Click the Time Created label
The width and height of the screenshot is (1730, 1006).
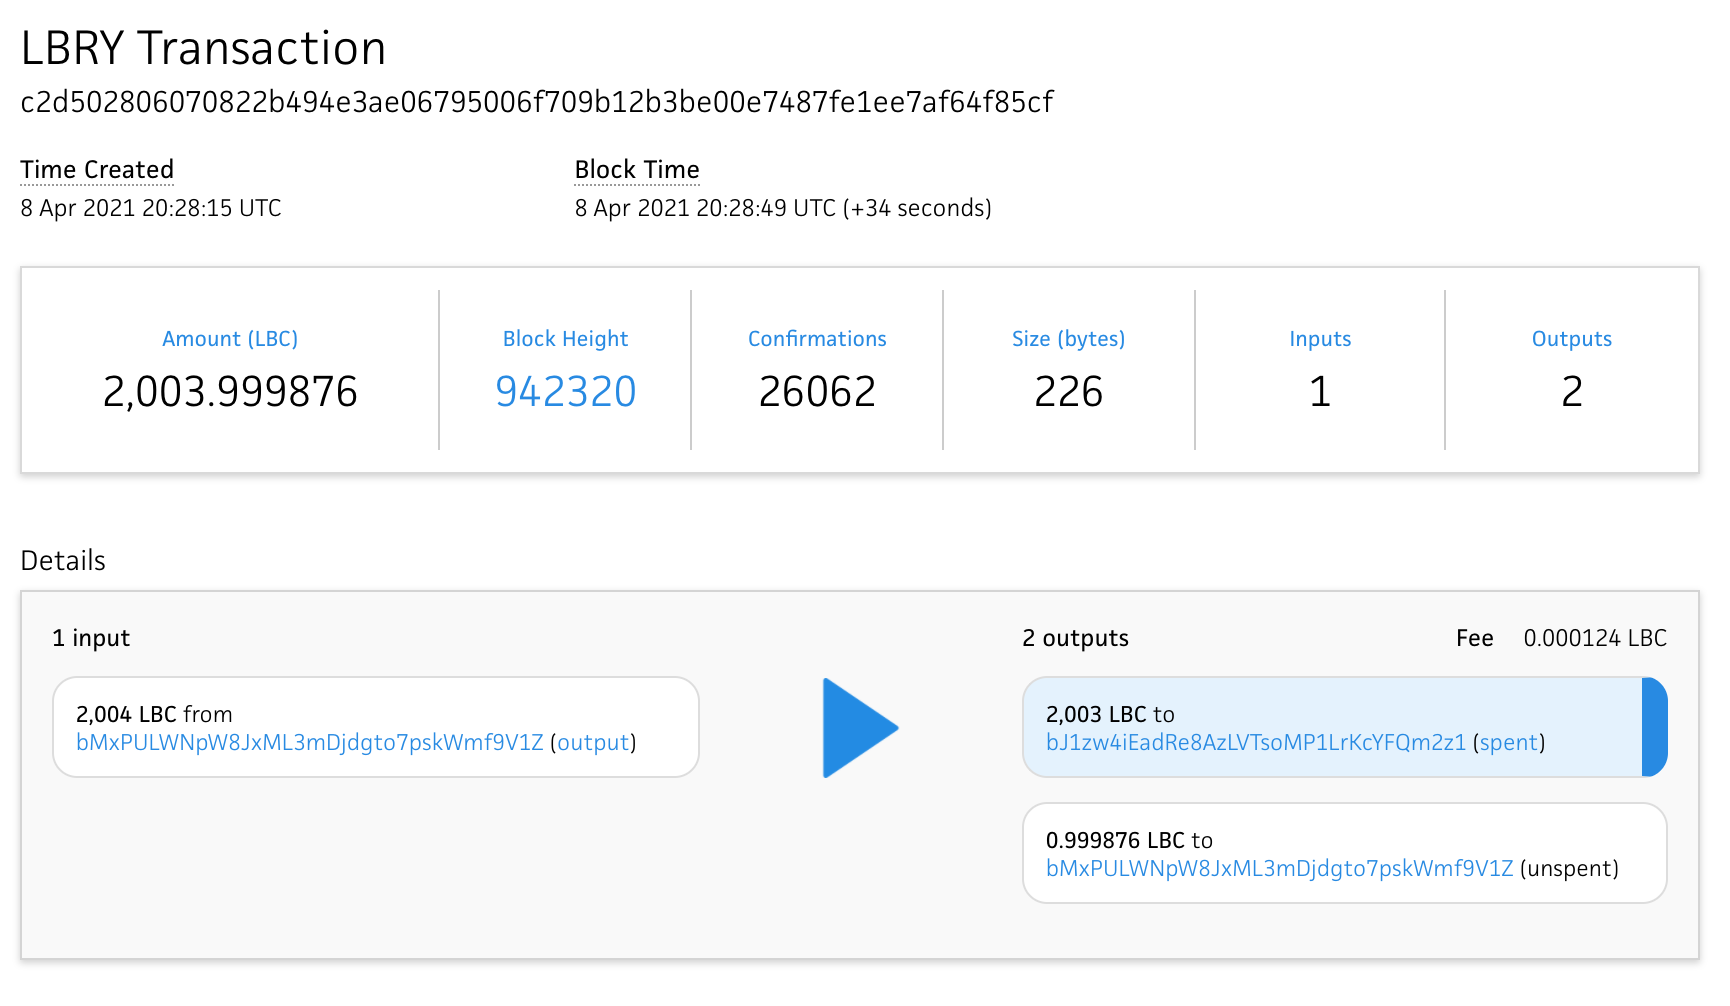pyautogui.click(x=97, y=170)
